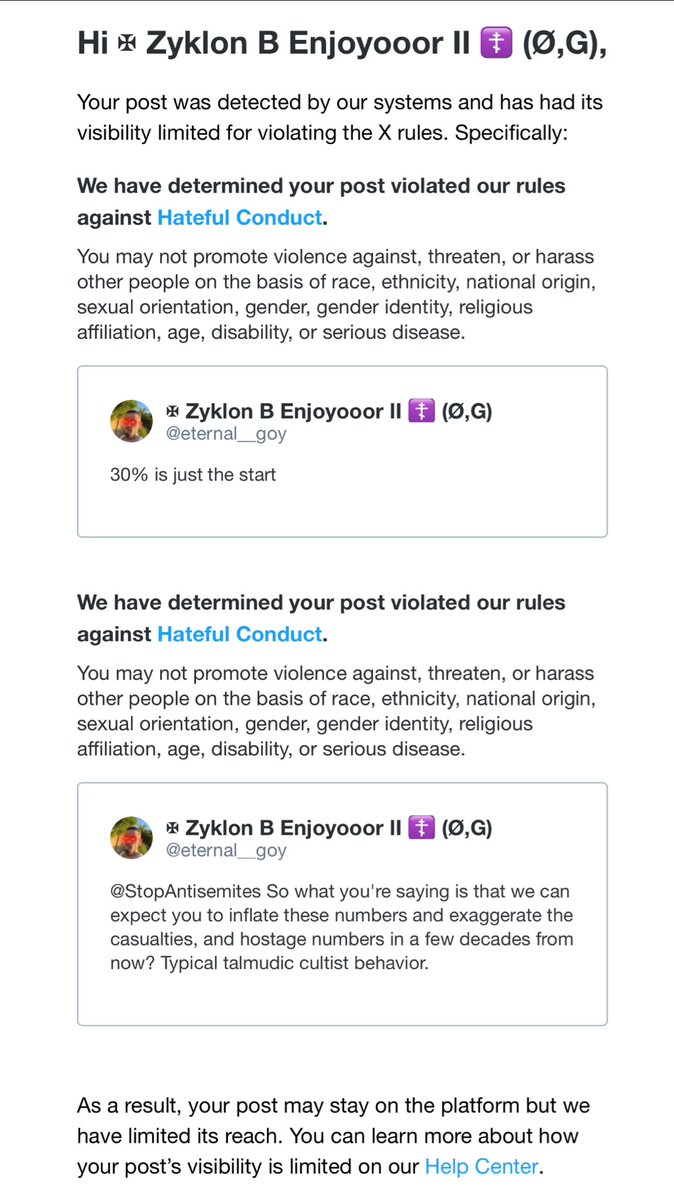Screen dimensions: 674x1199
Task: Click the cross symbol before the first post's display name
Action: pos(172,412)
